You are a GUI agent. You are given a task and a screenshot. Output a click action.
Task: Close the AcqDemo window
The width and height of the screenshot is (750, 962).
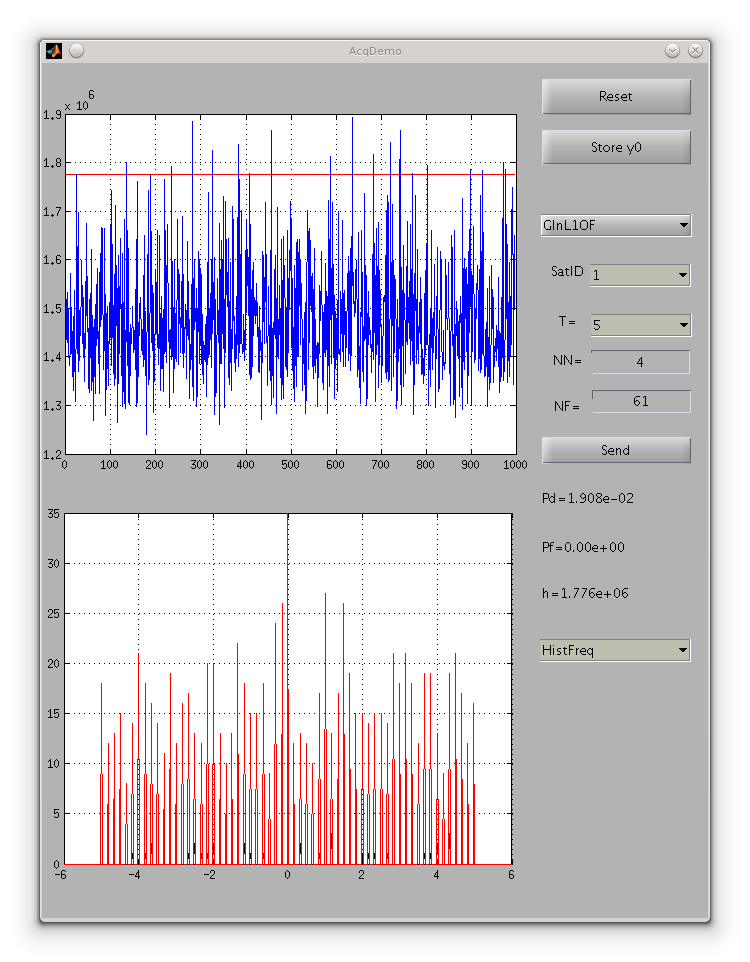[x=695, y=51]
